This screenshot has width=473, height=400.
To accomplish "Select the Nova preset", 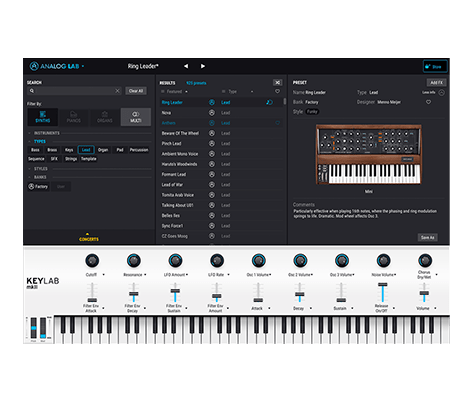I will 221,113.
